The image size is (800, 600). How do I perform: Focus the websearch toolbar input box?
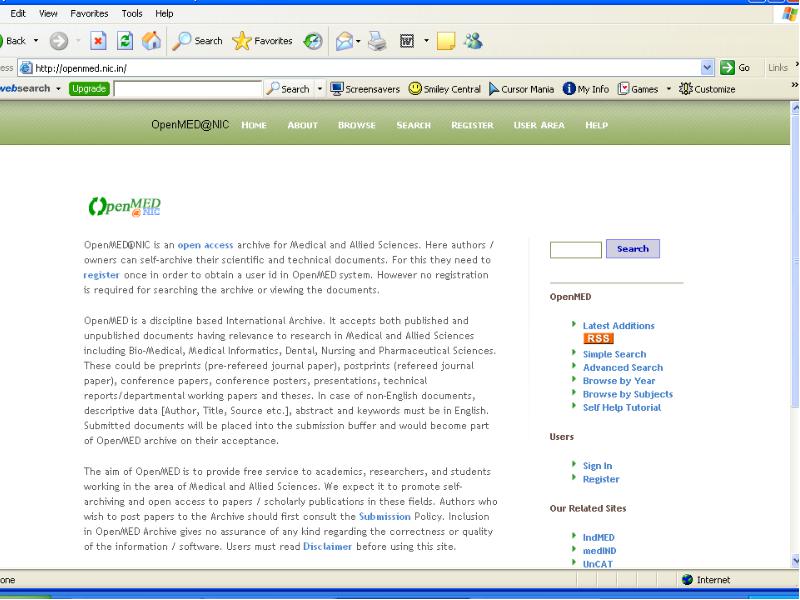tap(188, 89)
